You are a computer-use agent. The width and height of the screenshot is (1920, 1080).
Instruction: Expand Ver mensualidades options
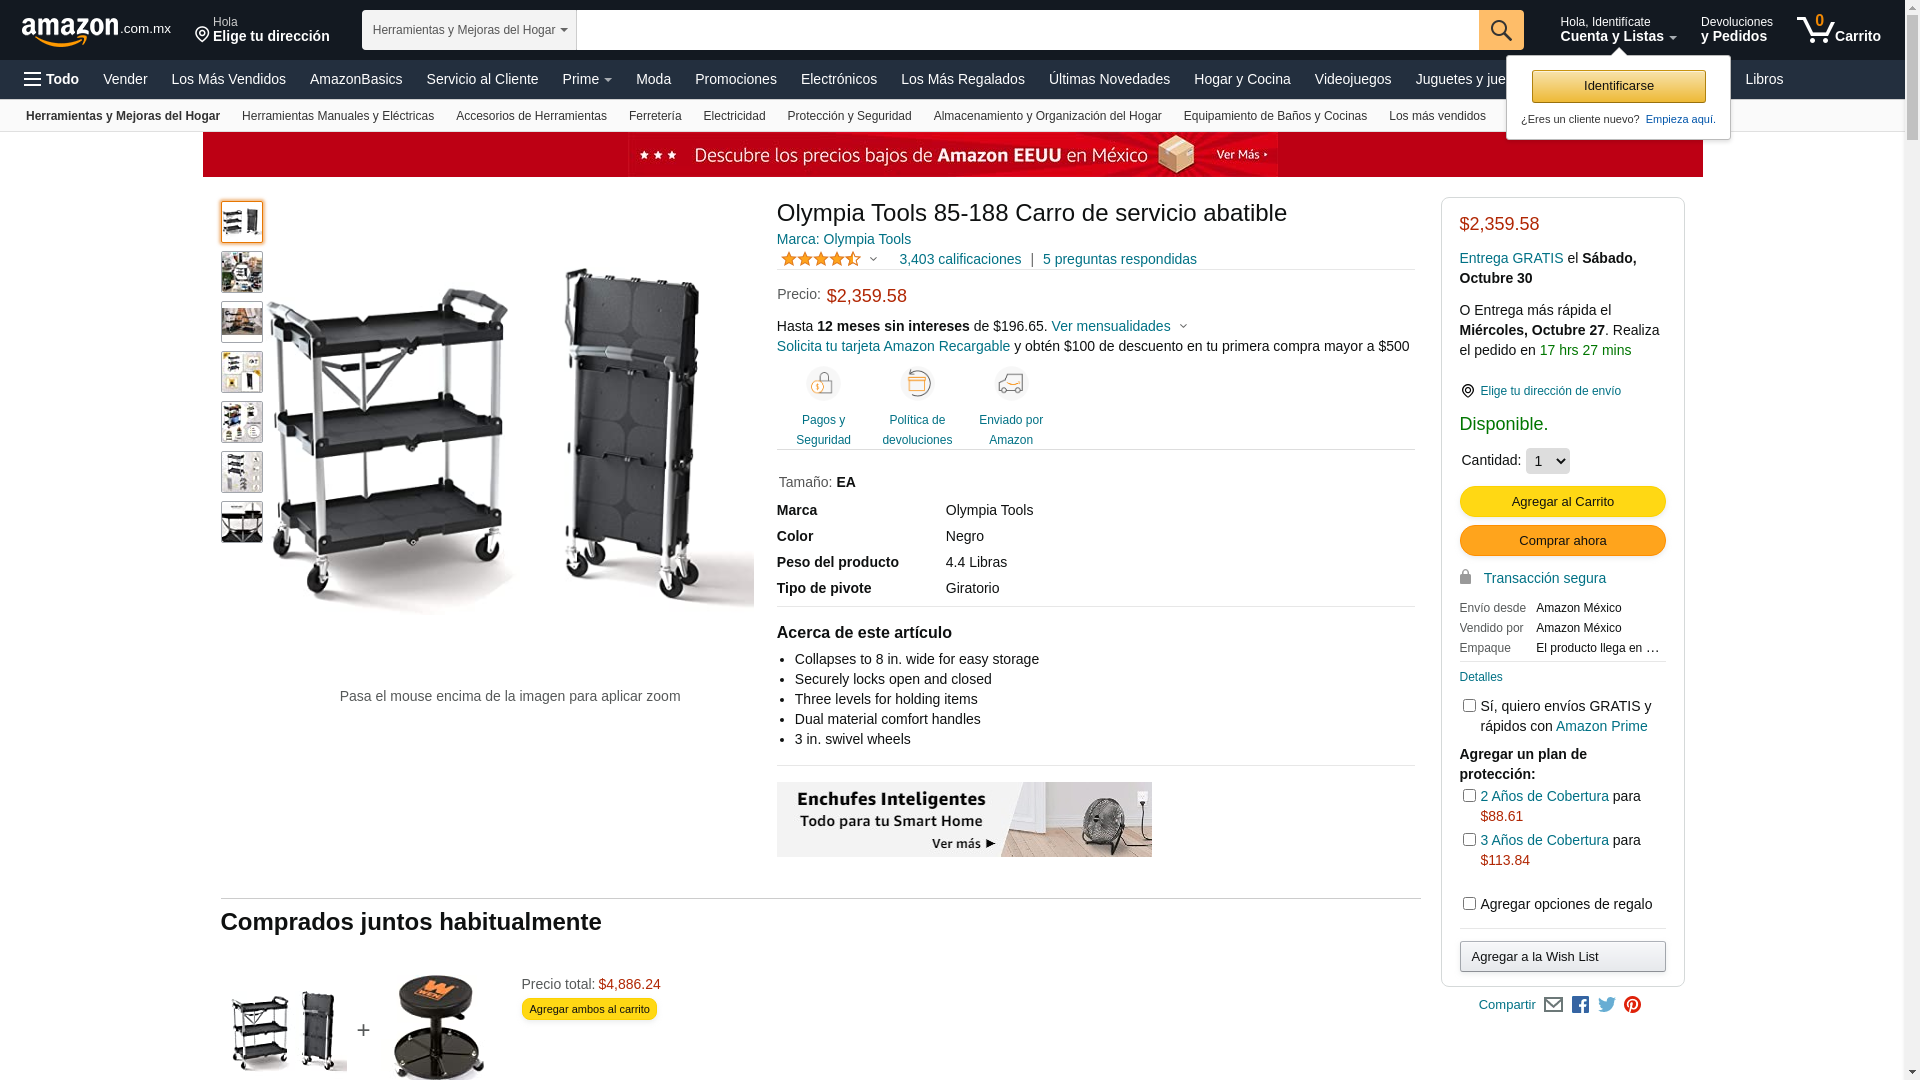(1119, 326)
